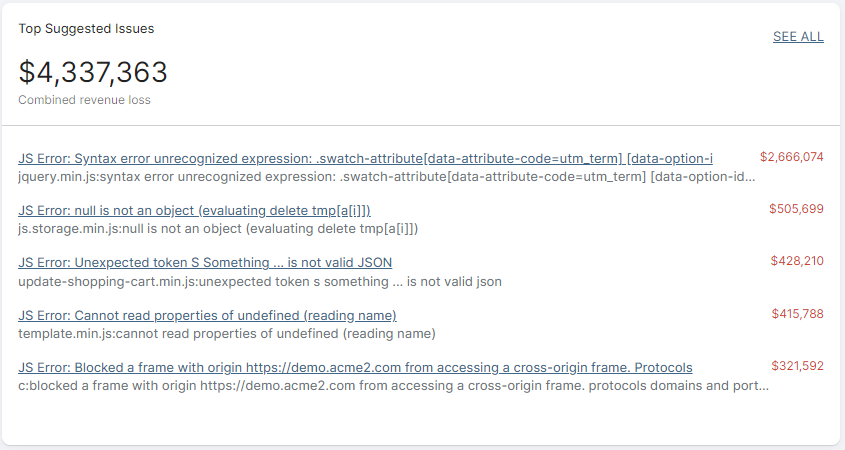Click the js.storage.min.js error description text
845x450 pixels.
tap(218, 229)
